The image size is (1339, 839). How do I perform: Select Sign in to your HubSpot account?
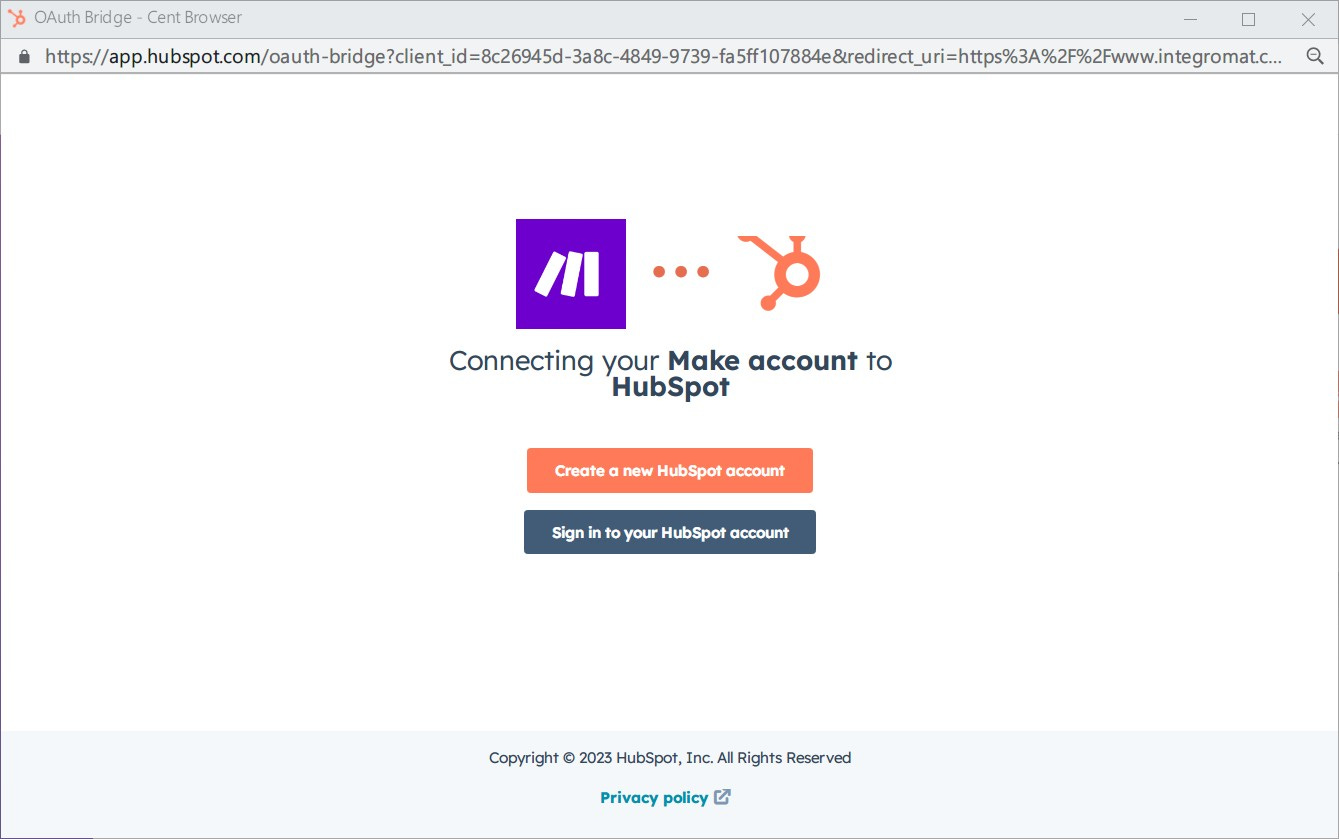pos(670,532)
